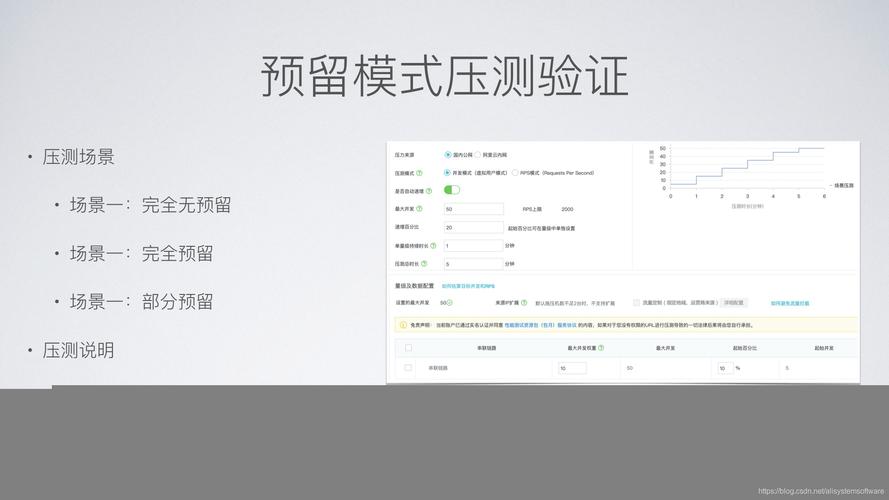Open the 如何避免流量控制 link

click(790, 303)
